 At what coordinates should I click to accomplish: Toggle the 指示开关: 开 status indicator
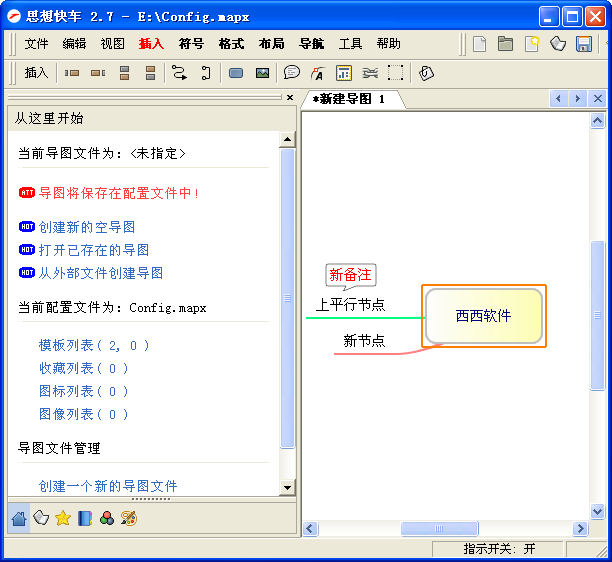[x=498, y=549]
